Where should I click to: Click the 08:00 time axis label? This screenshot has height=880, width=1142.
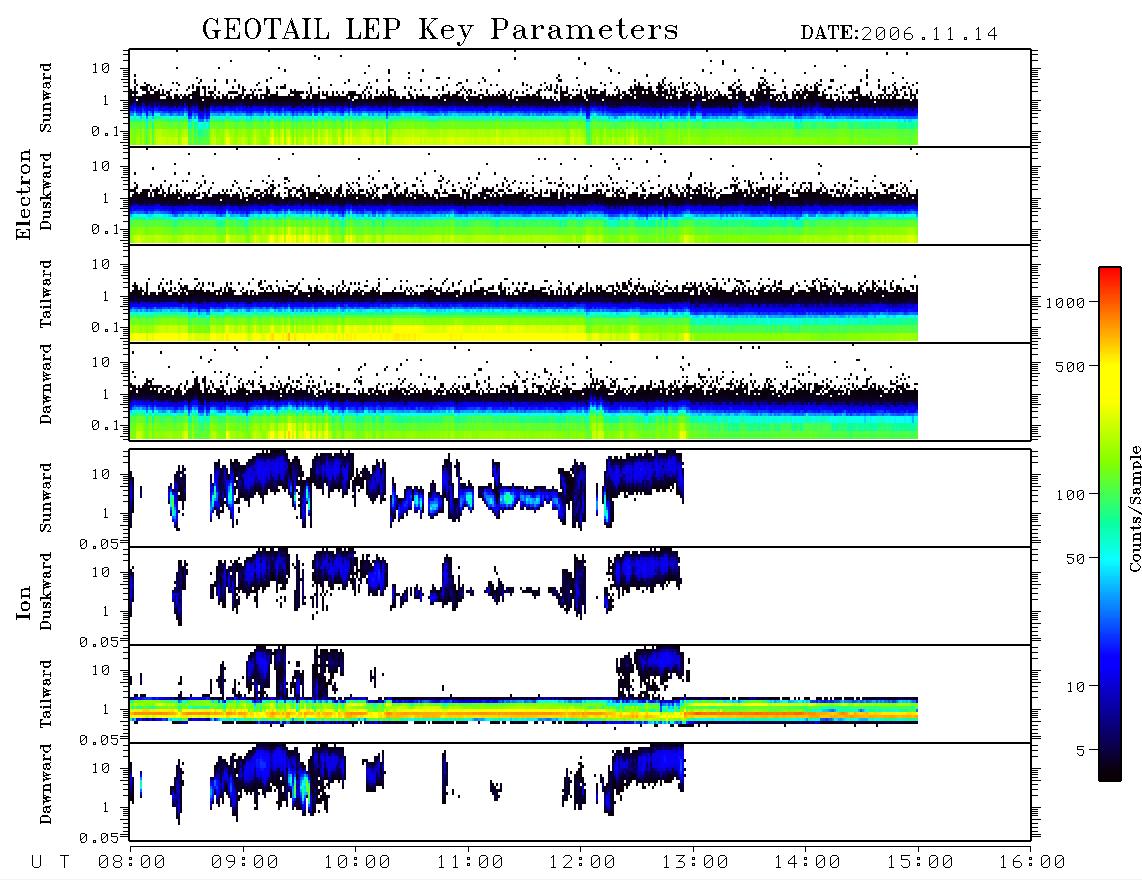click(x=132, y=862)
